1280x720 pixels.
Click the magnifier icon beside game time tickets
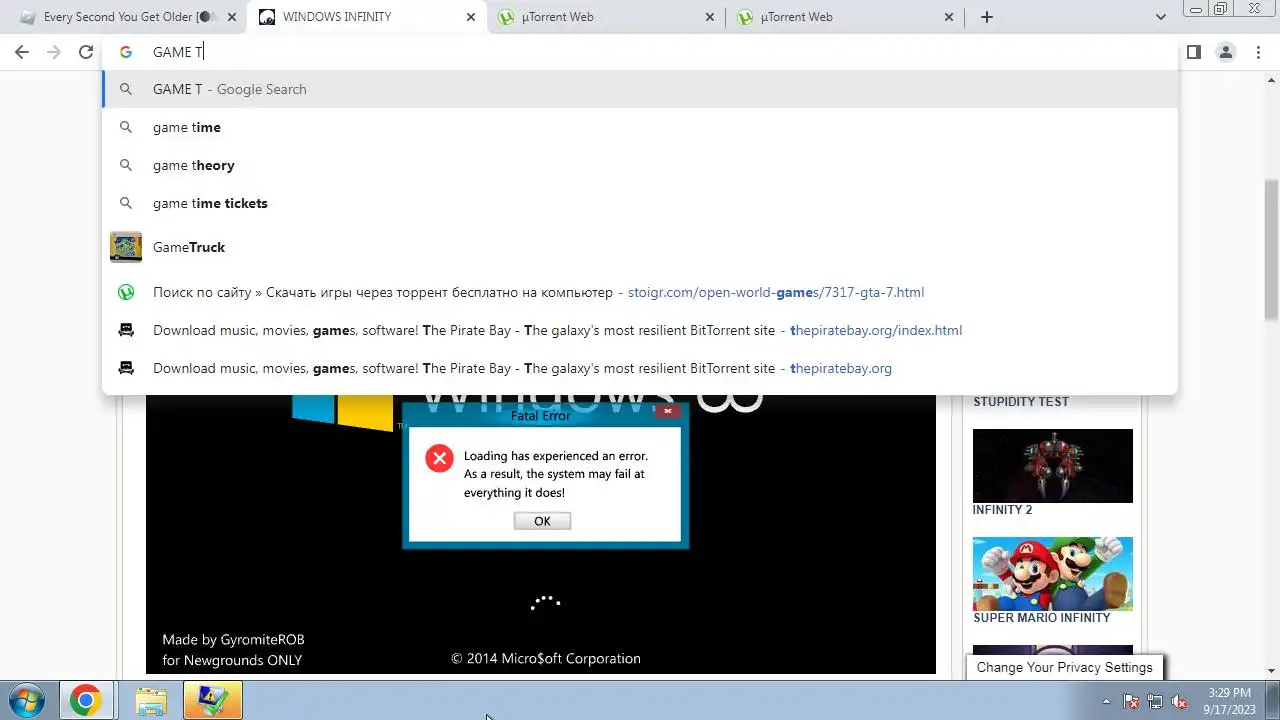tap(126, 203)
